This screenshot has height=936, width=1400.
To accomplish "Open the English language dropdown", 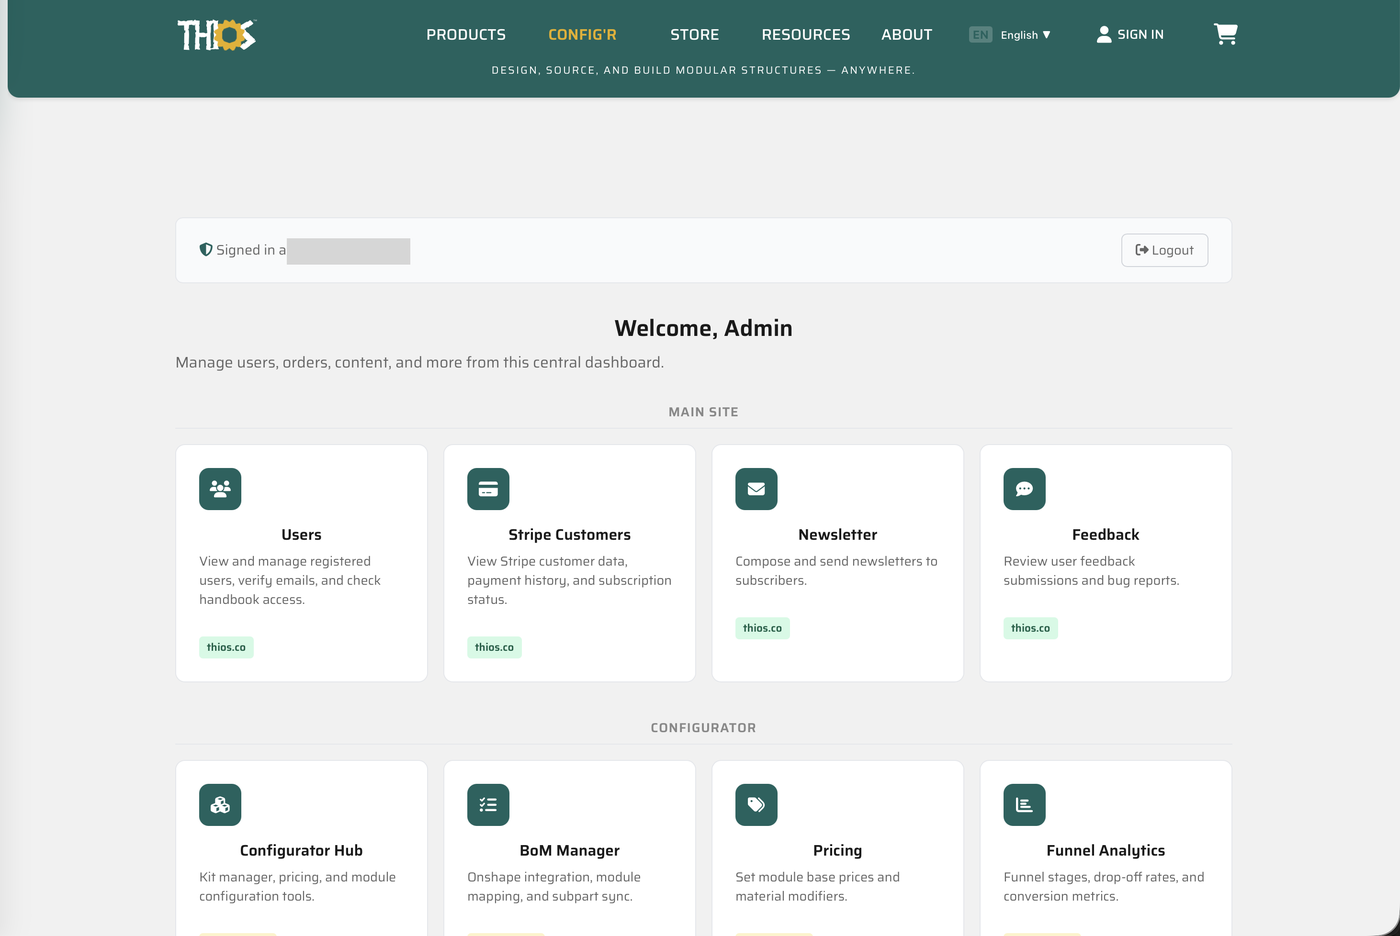I will click(1026, 35).
